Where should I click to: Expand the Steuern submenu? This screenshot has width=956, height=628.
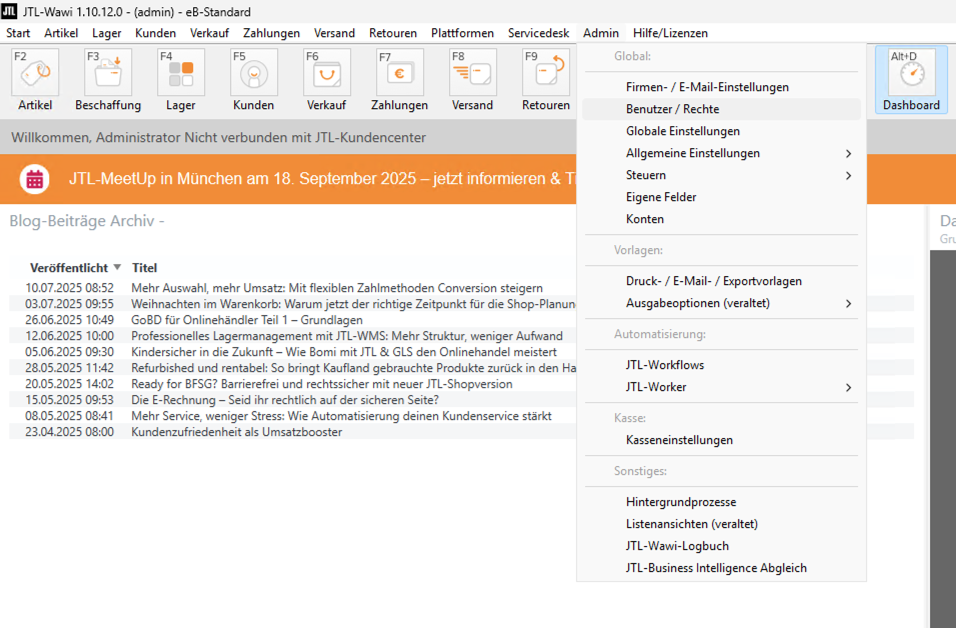pos(721,175)
